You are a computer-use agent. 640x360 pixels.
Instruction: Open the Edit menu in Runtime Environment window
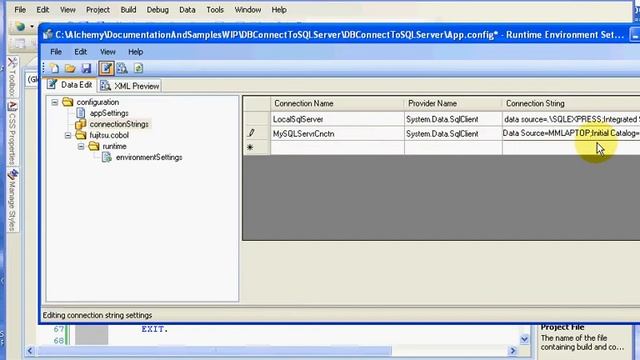tap(80, 52)
